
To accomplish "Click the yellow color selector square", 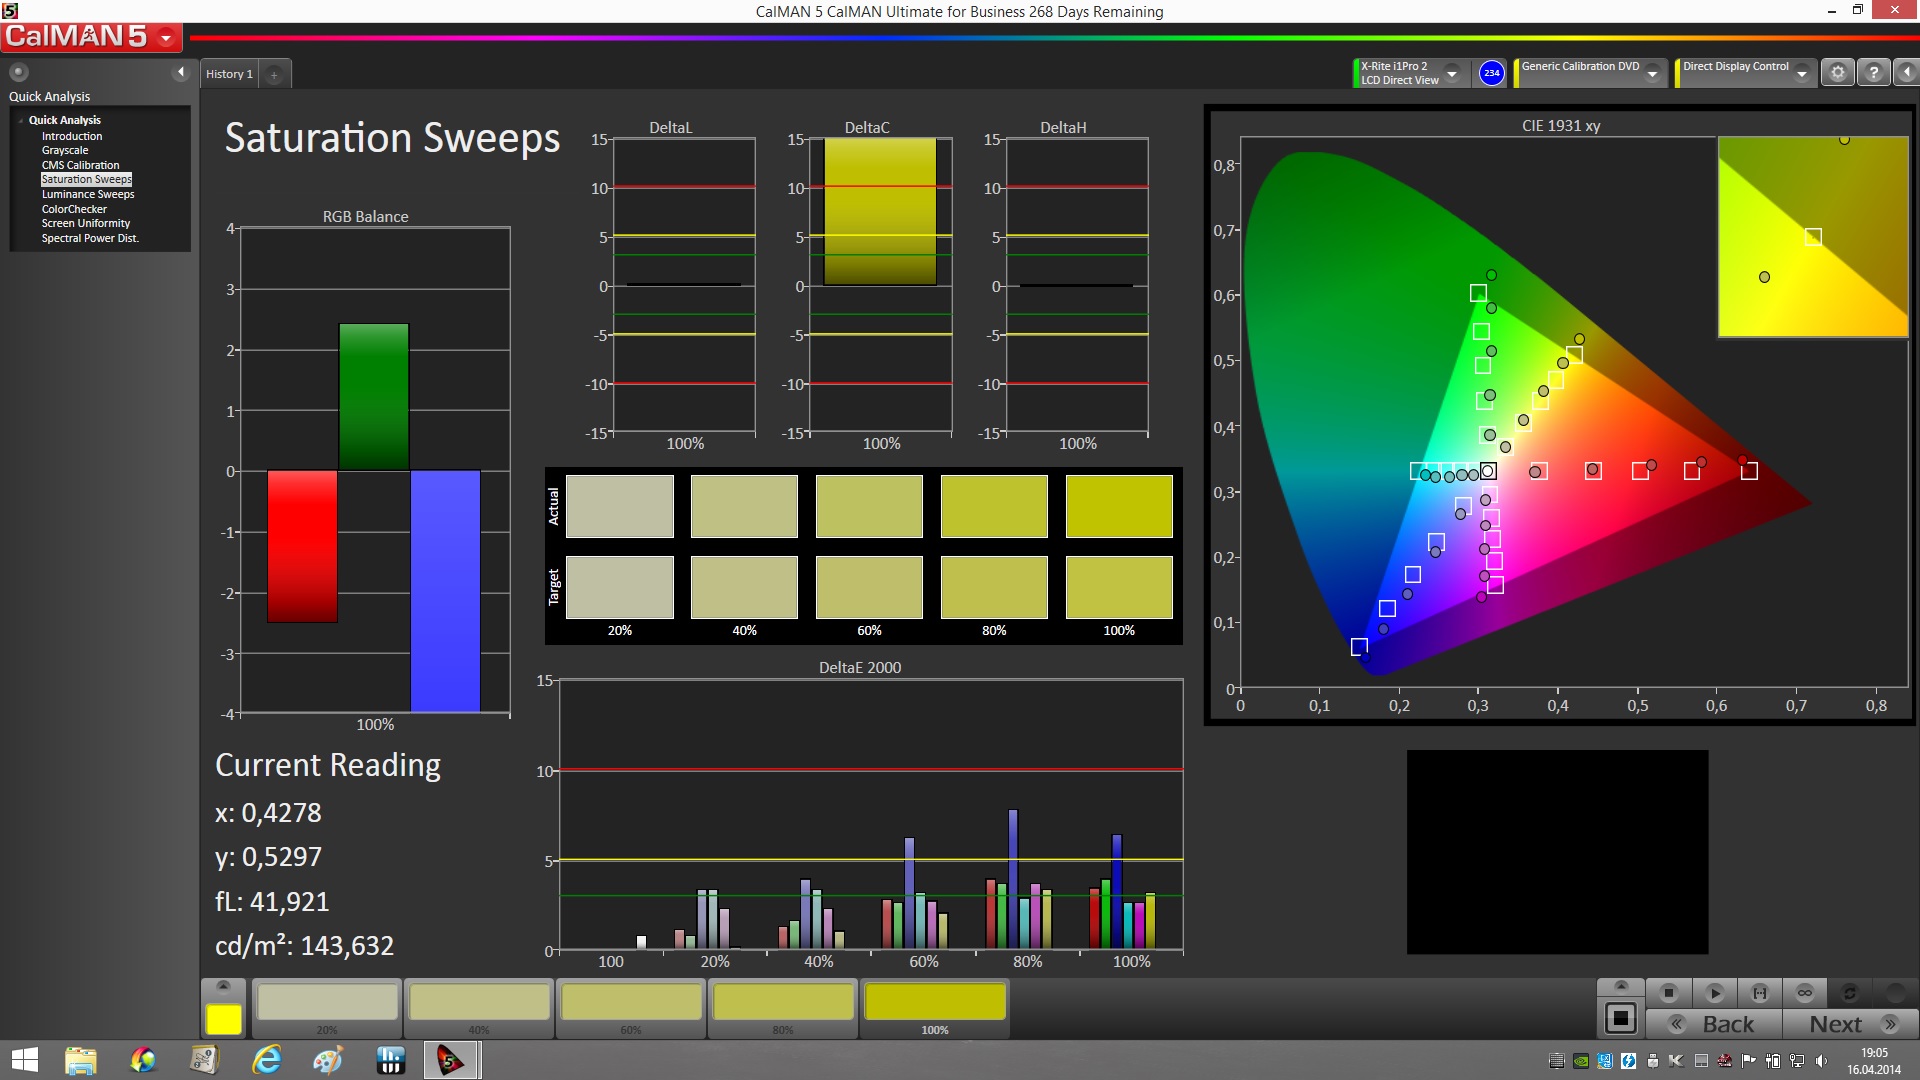I will (223, 1019).
